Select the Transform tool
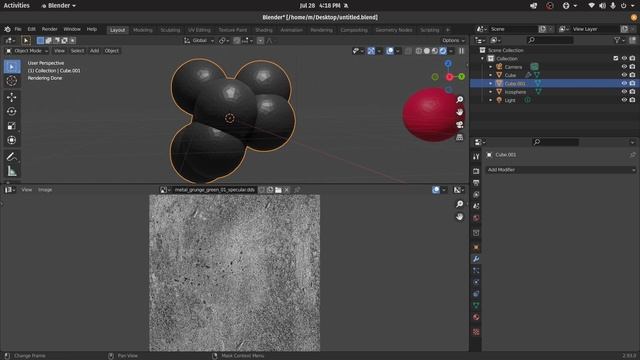Viewport: 640px width, 360px height. (x=12, y=140)
